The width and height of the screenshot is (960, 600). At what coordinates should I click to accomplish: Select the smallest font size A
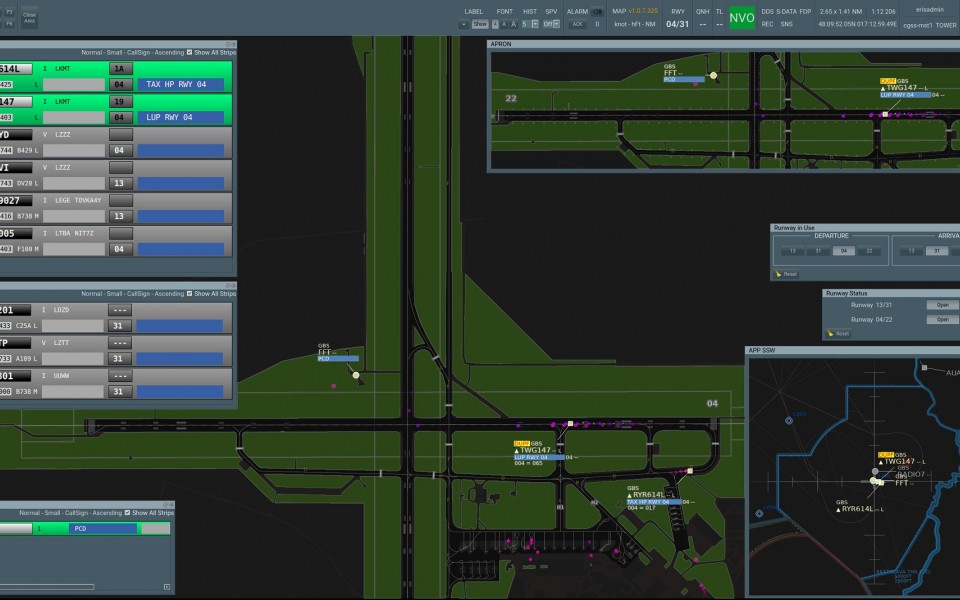(x=495, y=24)
